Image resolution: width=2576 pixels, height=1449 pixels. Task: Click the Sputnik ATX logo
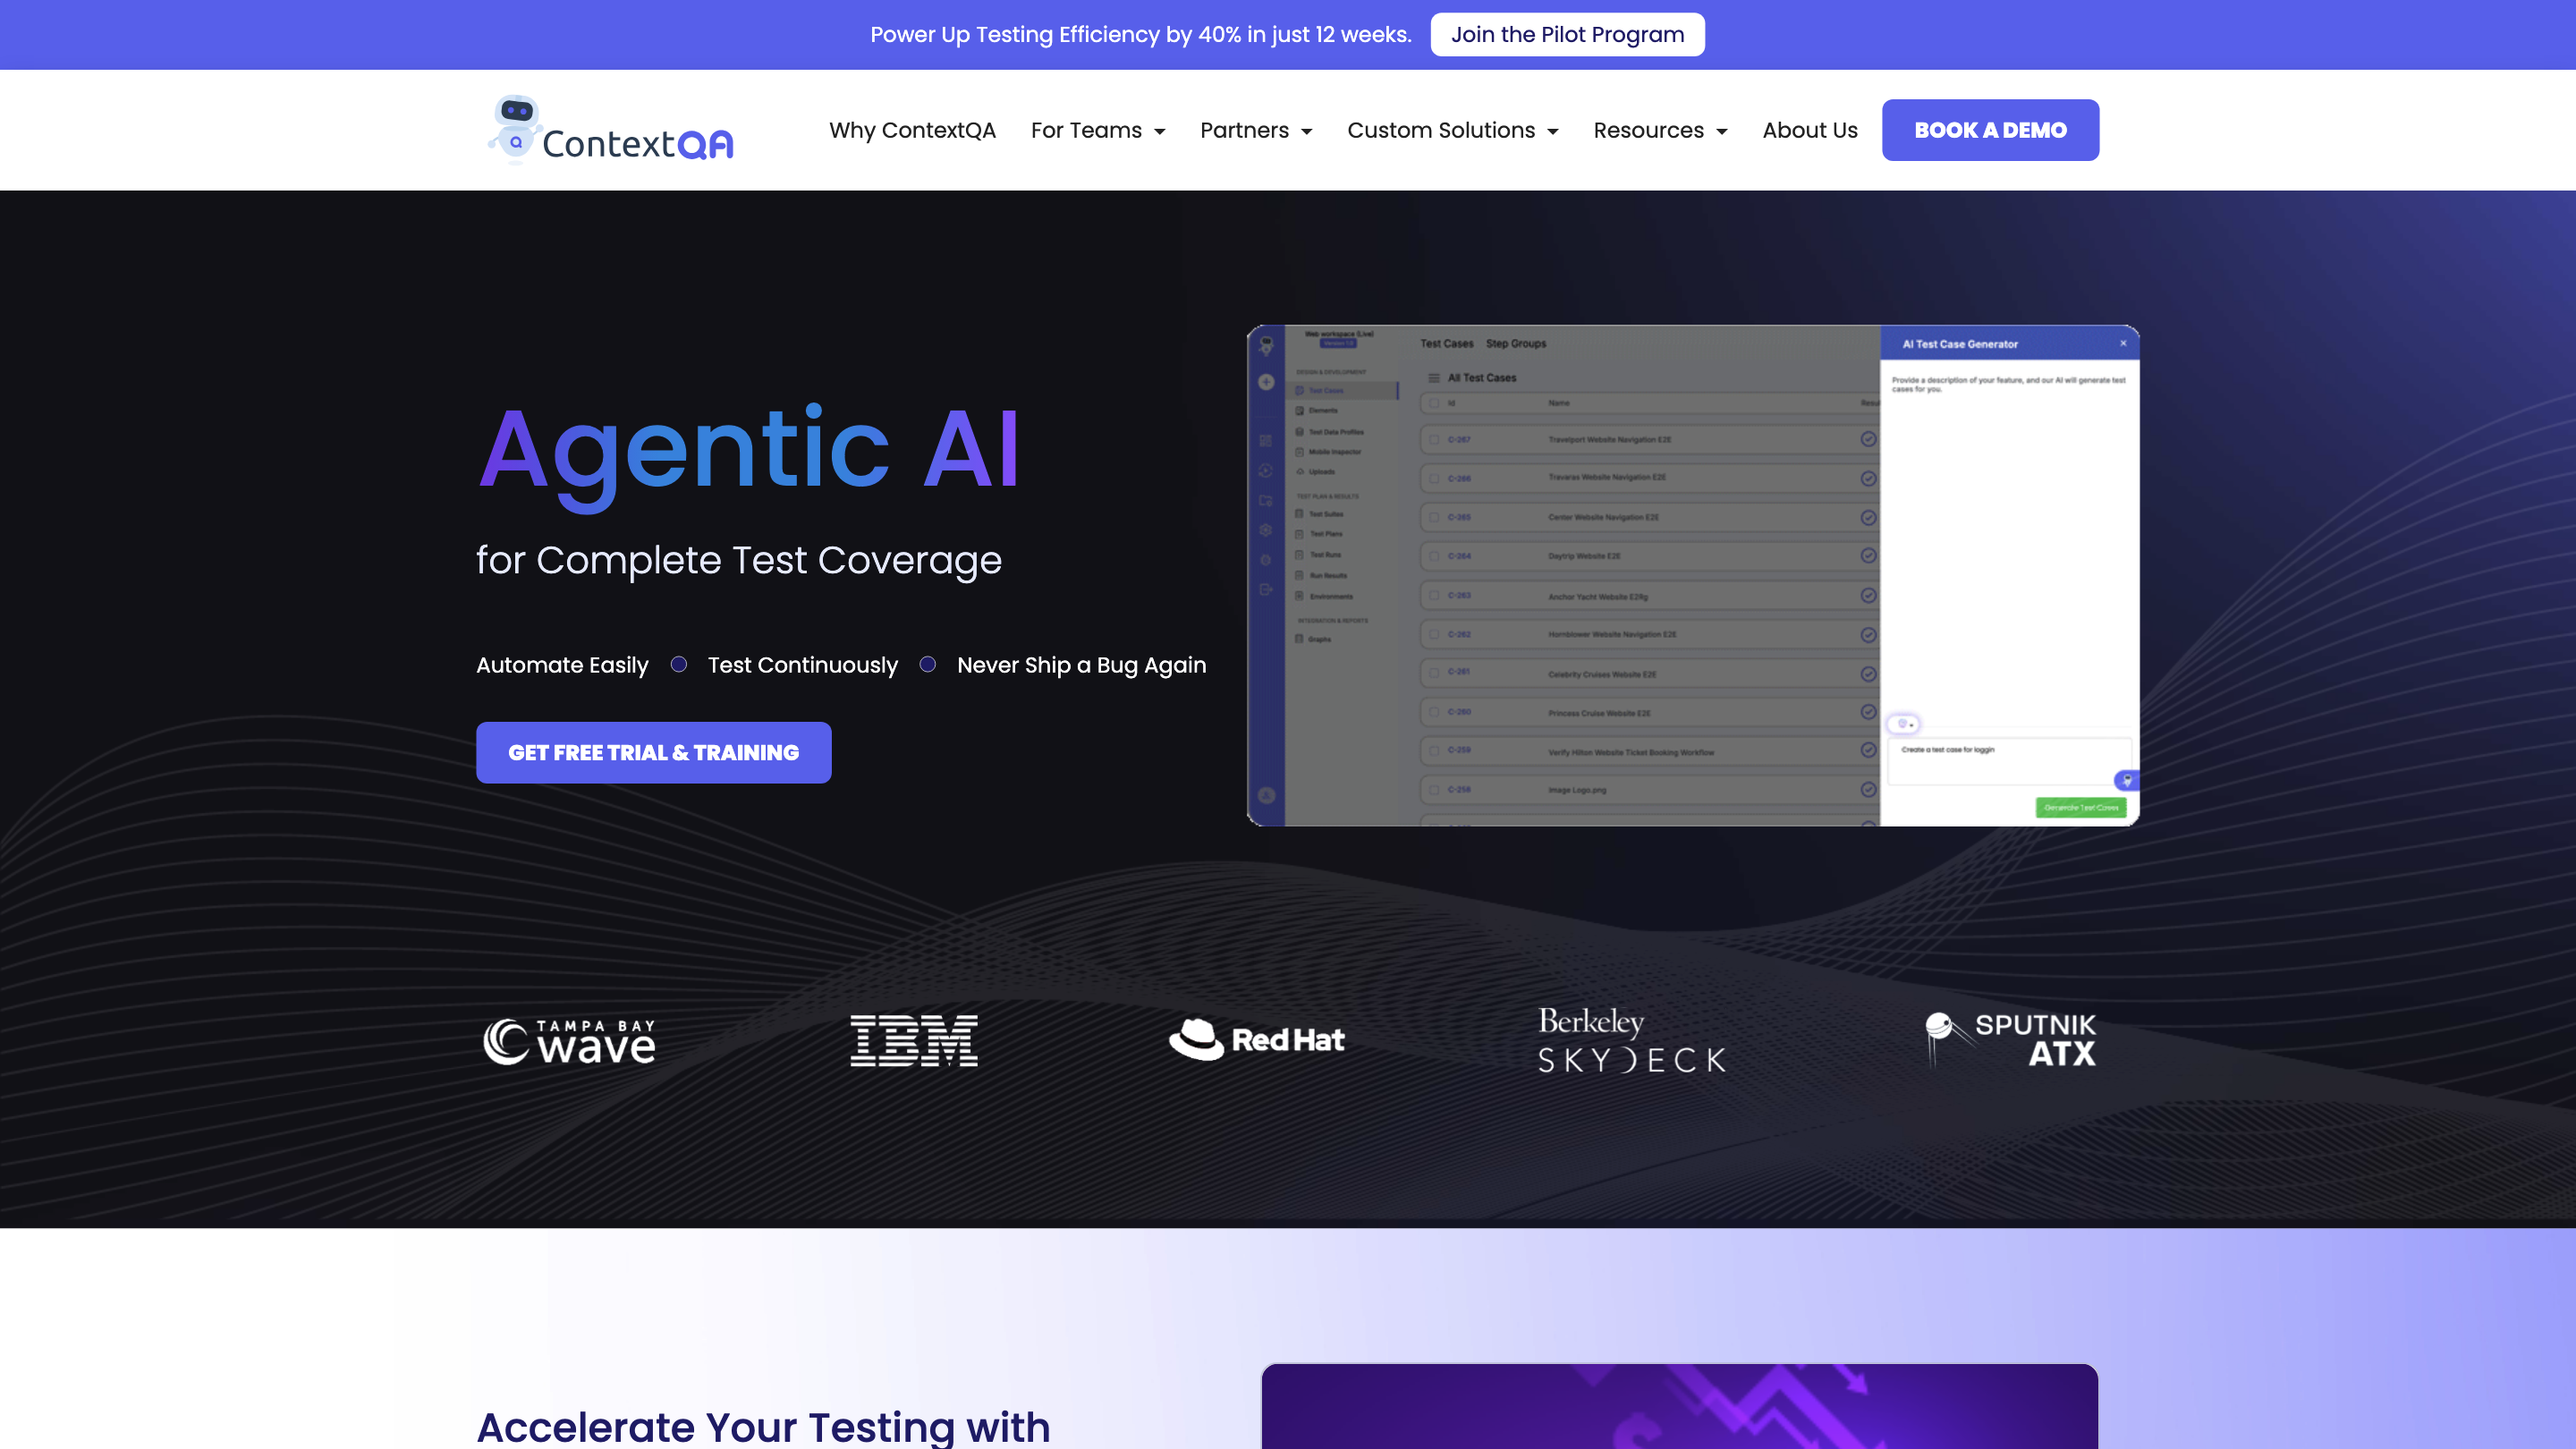click(2010, 1040)
